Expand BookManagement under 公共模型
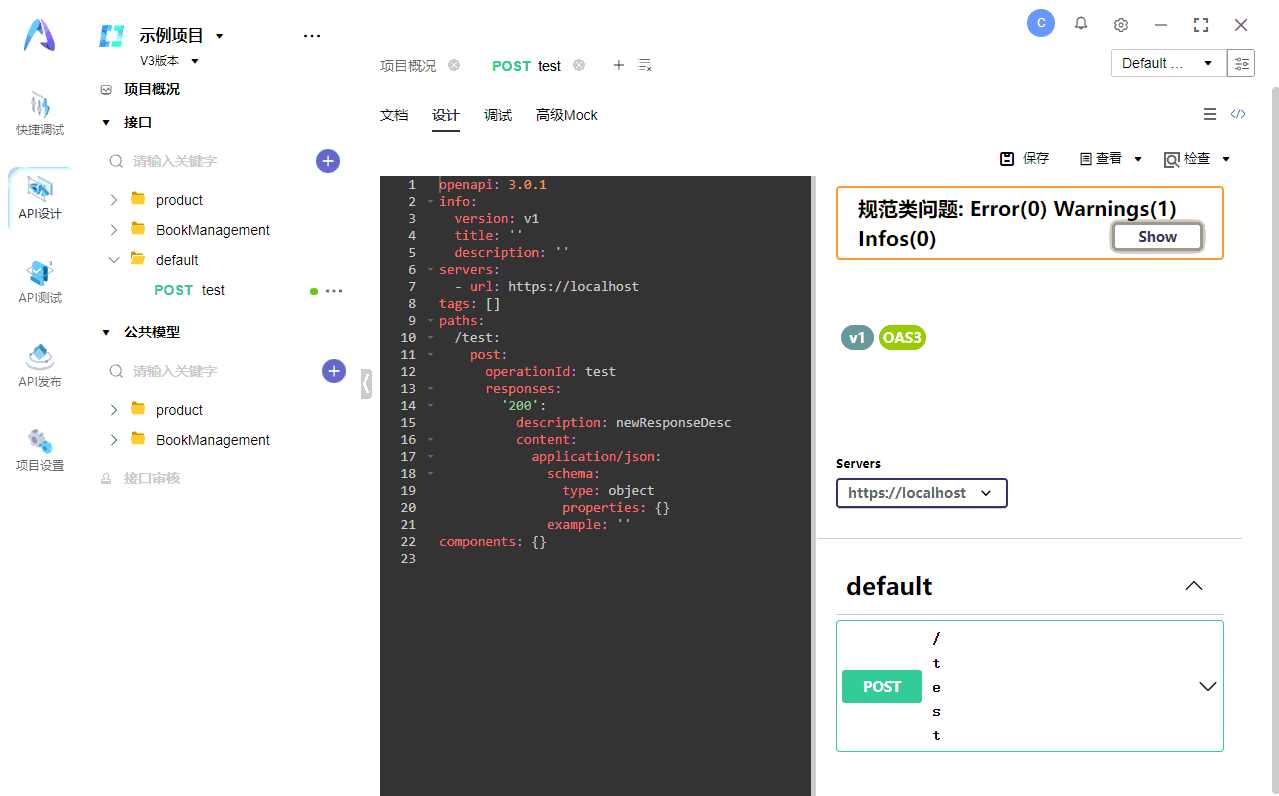 pos(114,440)
